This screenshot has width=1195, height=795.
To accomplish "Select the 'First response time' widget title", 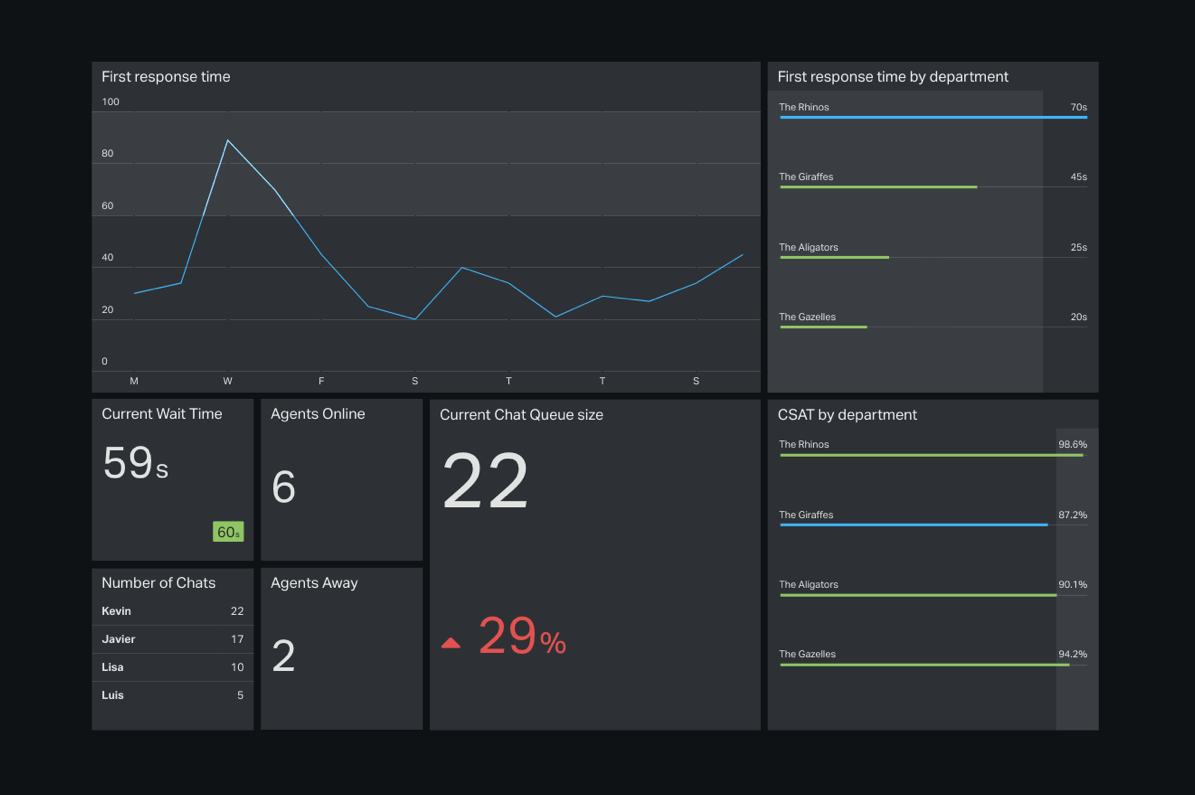I will pyautogui.click(x=165, y=76).
